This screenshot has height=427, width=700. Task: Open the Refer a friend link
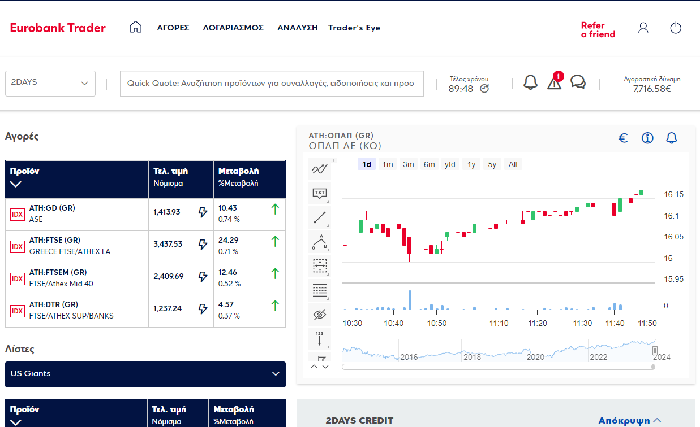[x=598, y=29]
